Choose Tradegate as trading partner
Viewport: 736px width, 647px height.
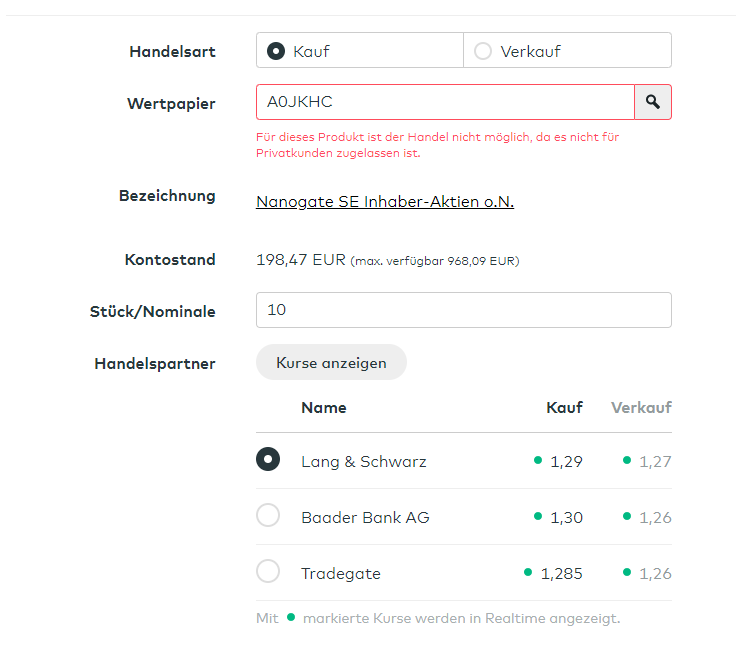coord(268,572)
